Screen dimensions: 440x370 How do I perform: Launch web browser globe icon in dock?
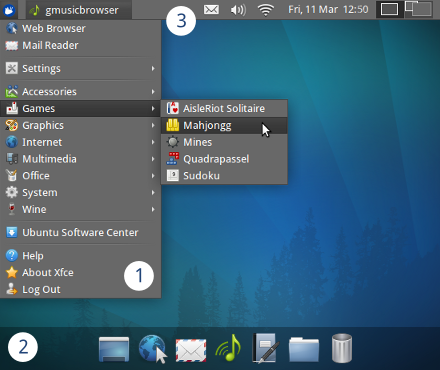(x=153, y=349)
